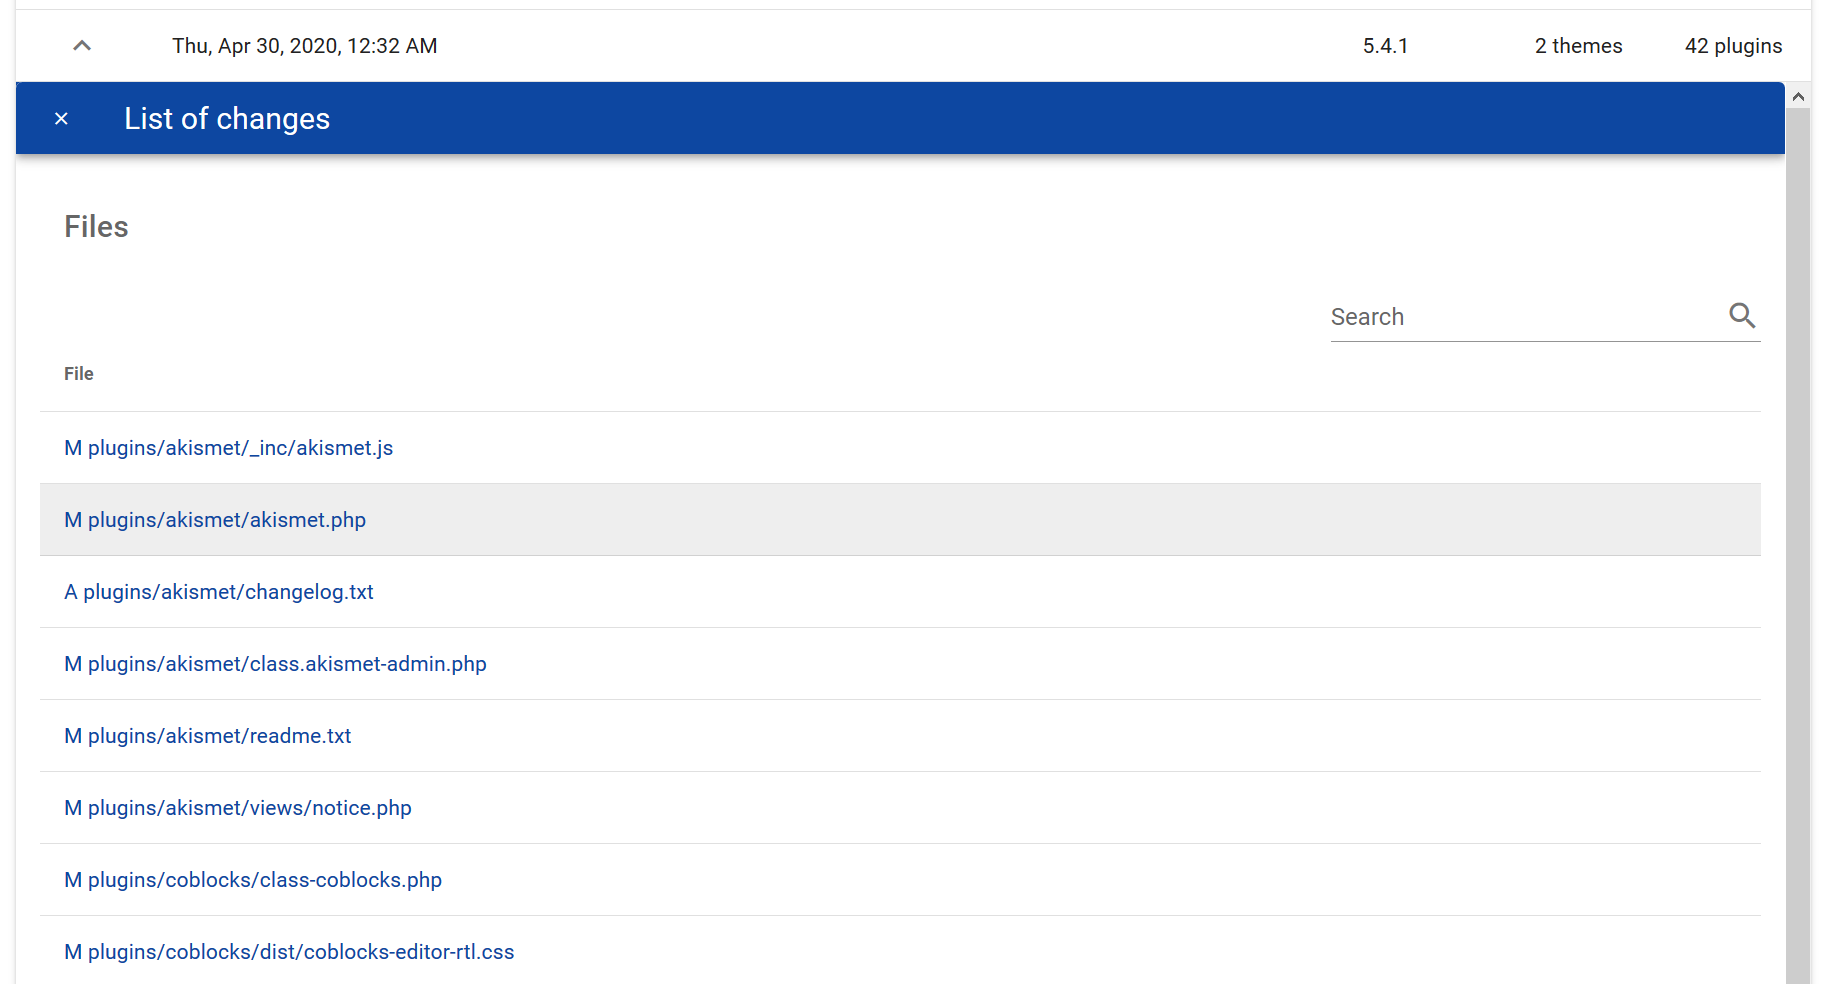
Task: Close the List of changes panel
Action: point(61,119)
